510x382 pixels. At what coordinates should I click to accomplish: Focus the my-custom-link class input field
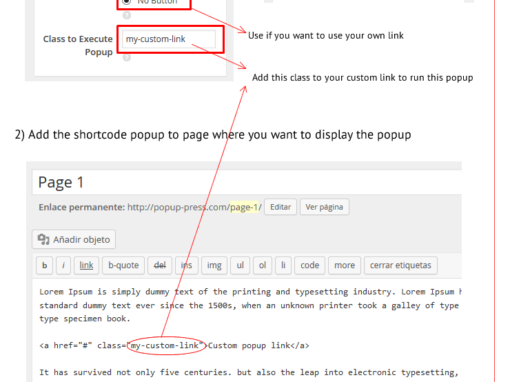169,39
